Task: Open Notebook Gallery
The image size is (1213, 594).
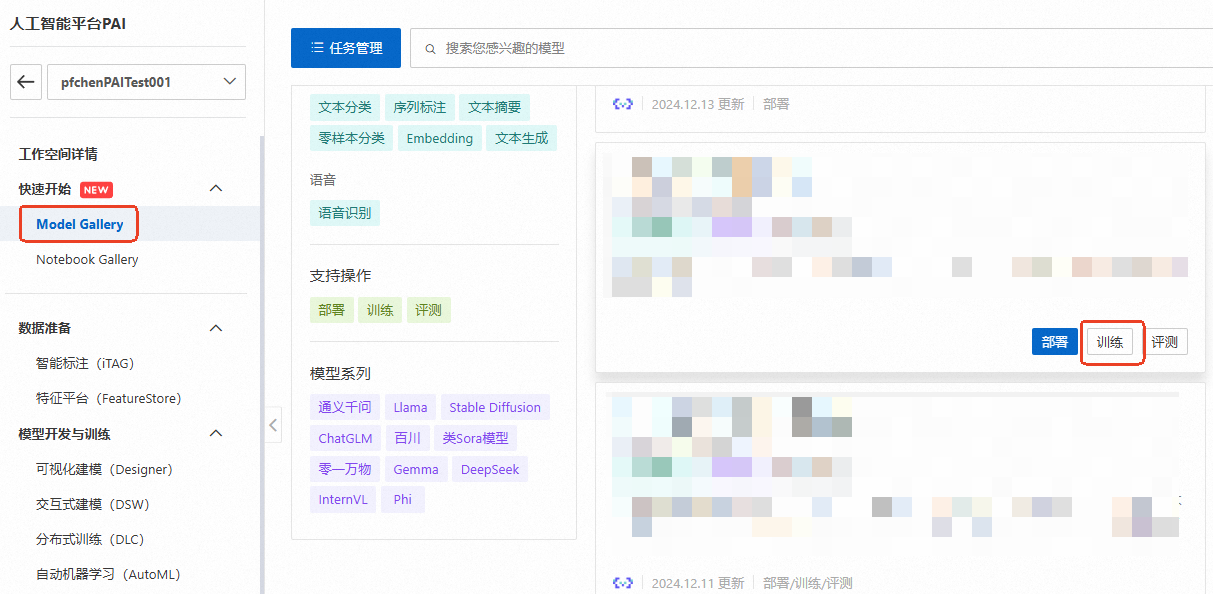Action: 87,259
